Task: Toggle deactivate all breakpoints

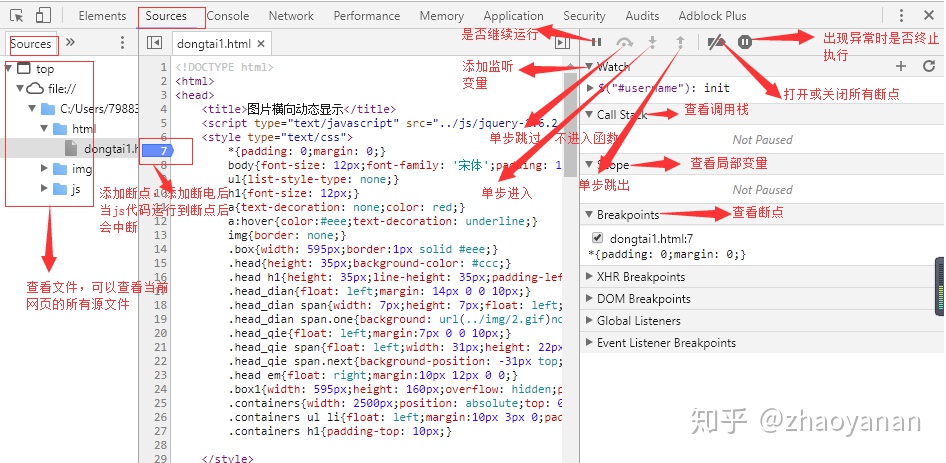Action: click(x=715, y=42)
